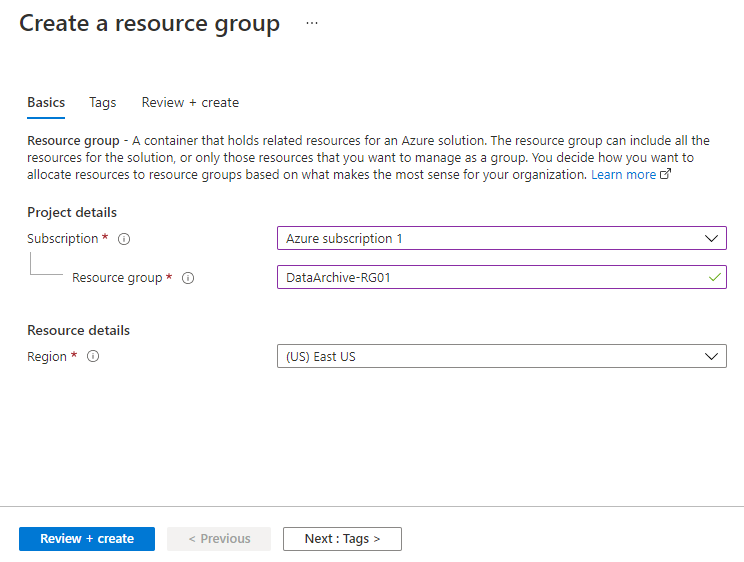The height and width of the screenshot is (562, 744).
Task: Click the Project details heading
Action: 72,213
